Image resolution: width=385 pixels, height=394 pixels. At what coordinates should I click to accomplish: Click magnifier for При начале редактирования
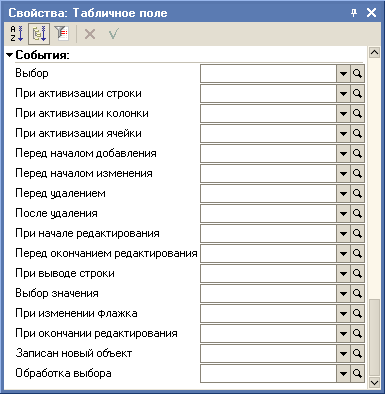pyautogui.click(x=357, y=234)
